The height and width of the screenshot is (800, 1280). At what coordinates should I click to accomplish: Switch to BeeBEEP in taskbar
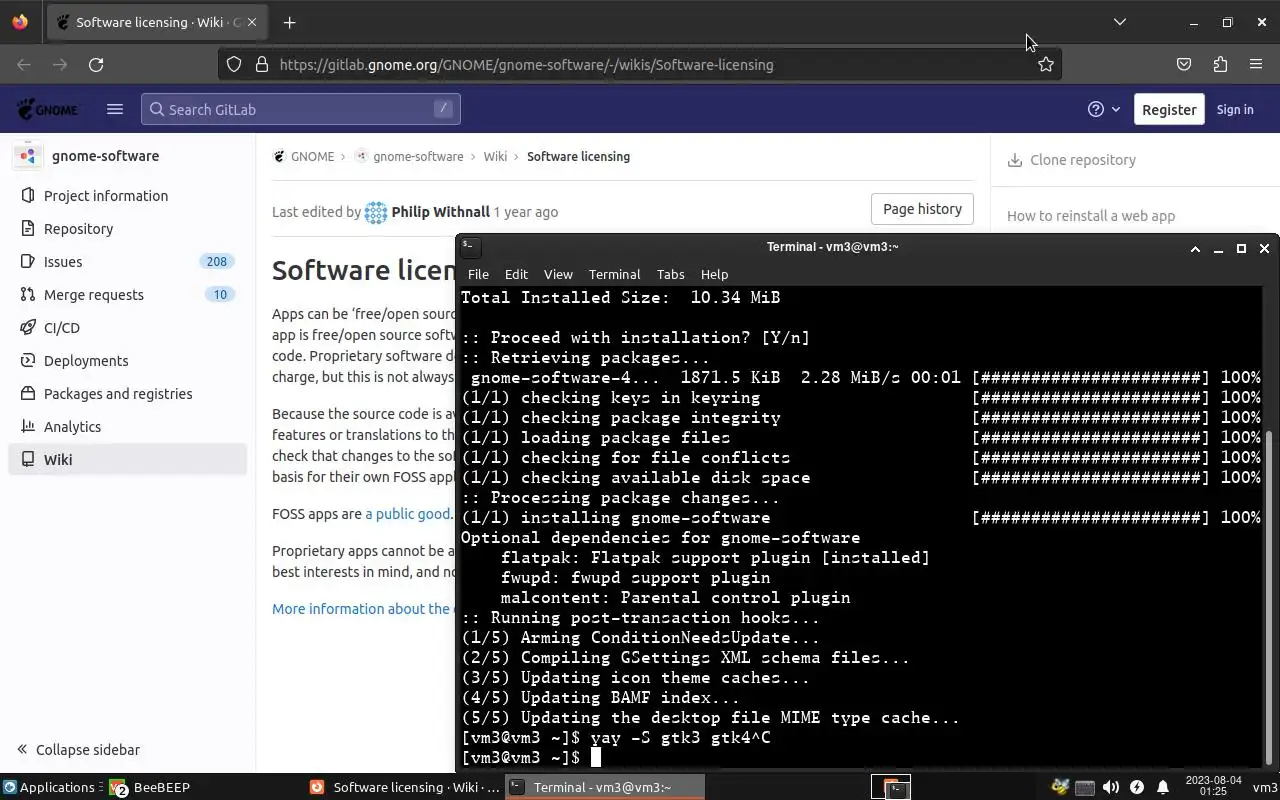[150, 787]
